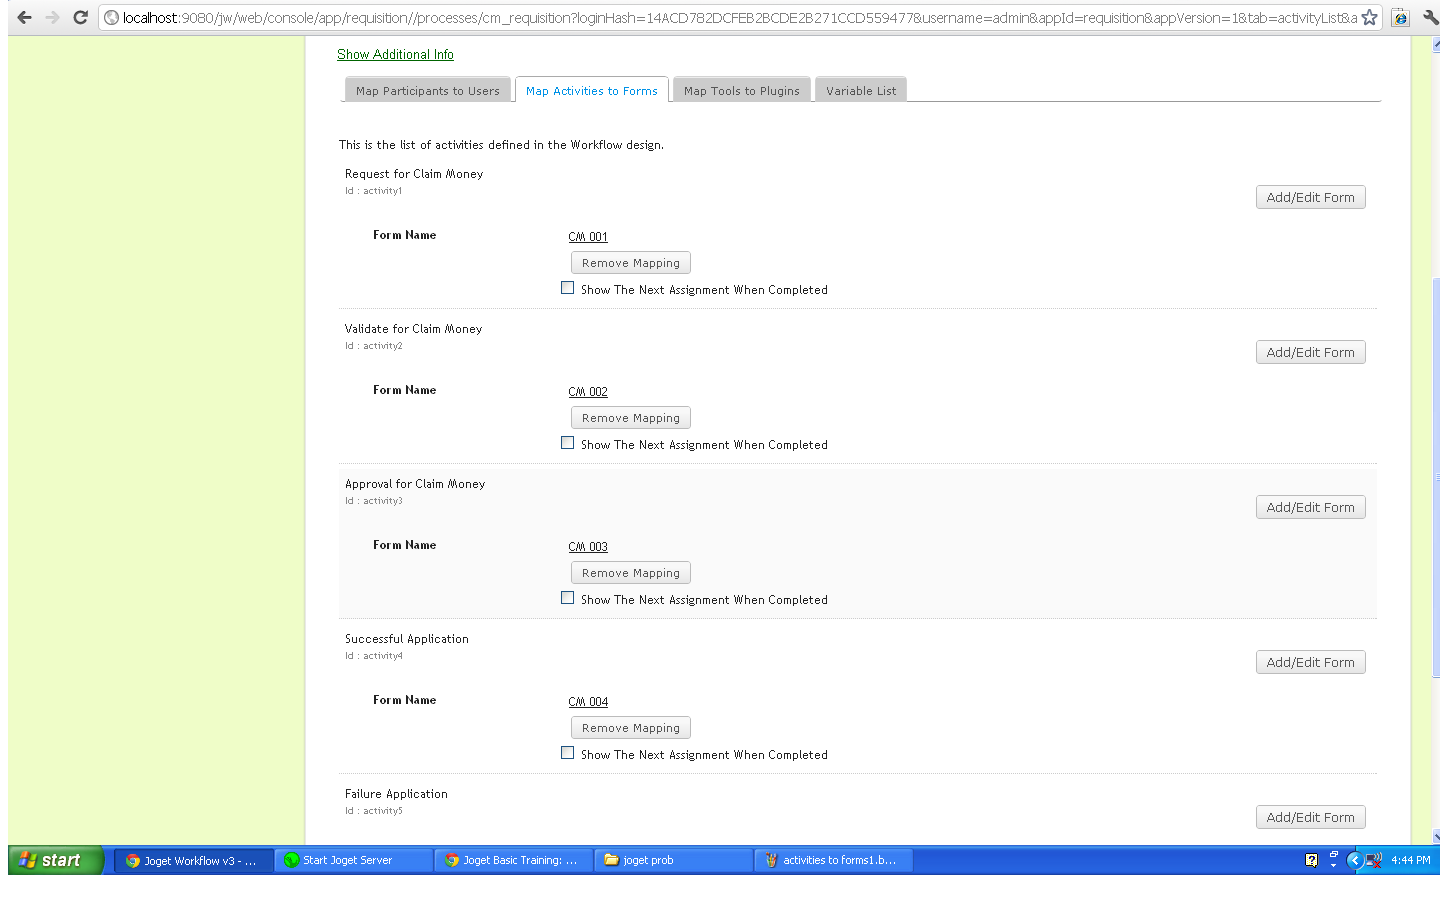Go back with the browser back arrow

tap(24, 17)
